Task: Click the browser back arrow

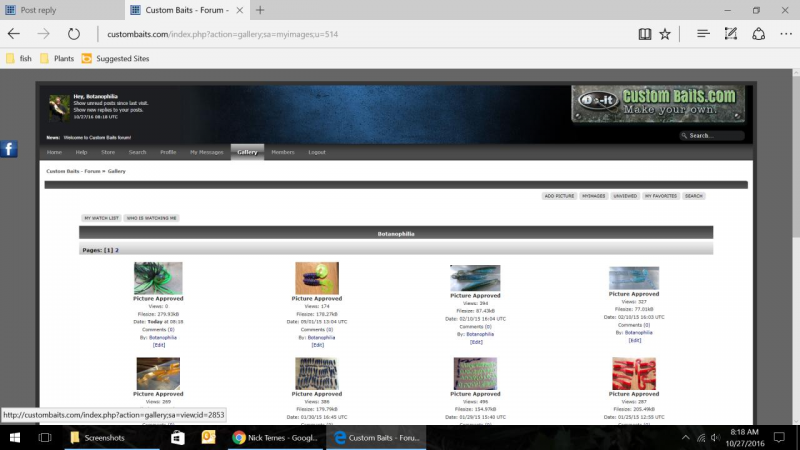Action: pos(14,34)
